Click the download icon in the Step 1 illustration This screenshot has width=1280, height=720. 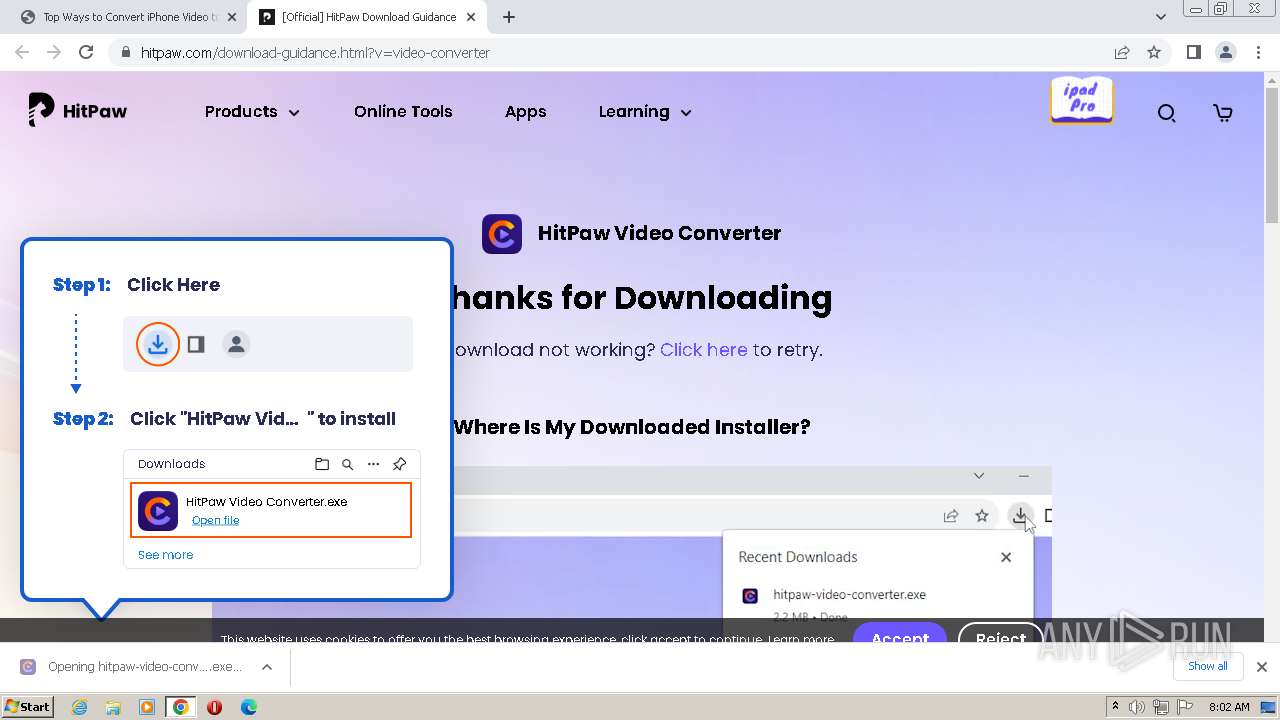coord(157,344)
